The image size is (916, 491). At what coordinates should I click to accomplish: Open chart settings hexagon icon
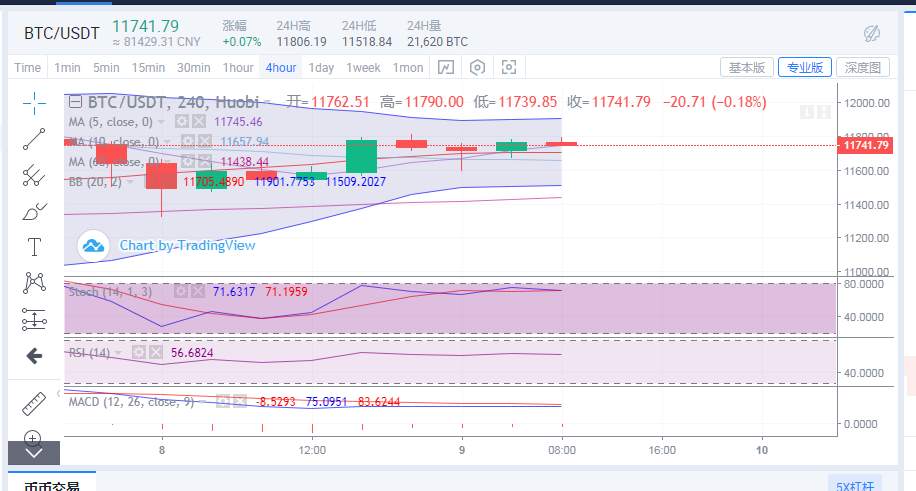coord(477,68)
